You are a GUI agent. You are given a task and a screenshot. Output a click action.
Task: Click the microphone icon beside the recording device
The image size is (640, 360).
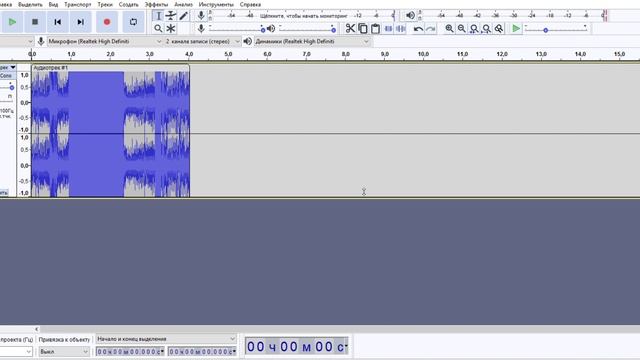(x=41, y=41)
